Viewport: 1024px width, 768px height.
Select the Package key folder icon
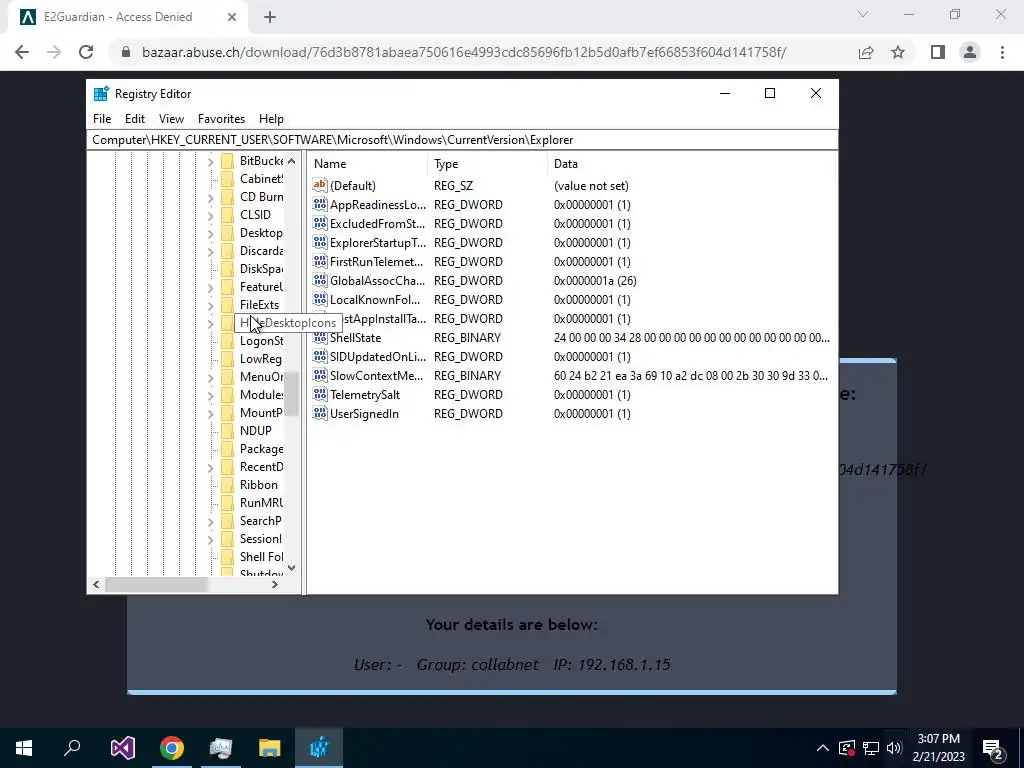pyautogui.click(x=227, y=449)
